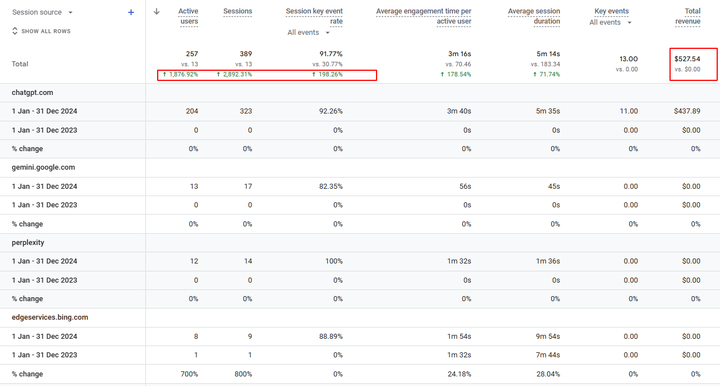Viewport: 720px width, 386px height.
Task: Select the gemini.google.com source row
Action: (43, 168)
